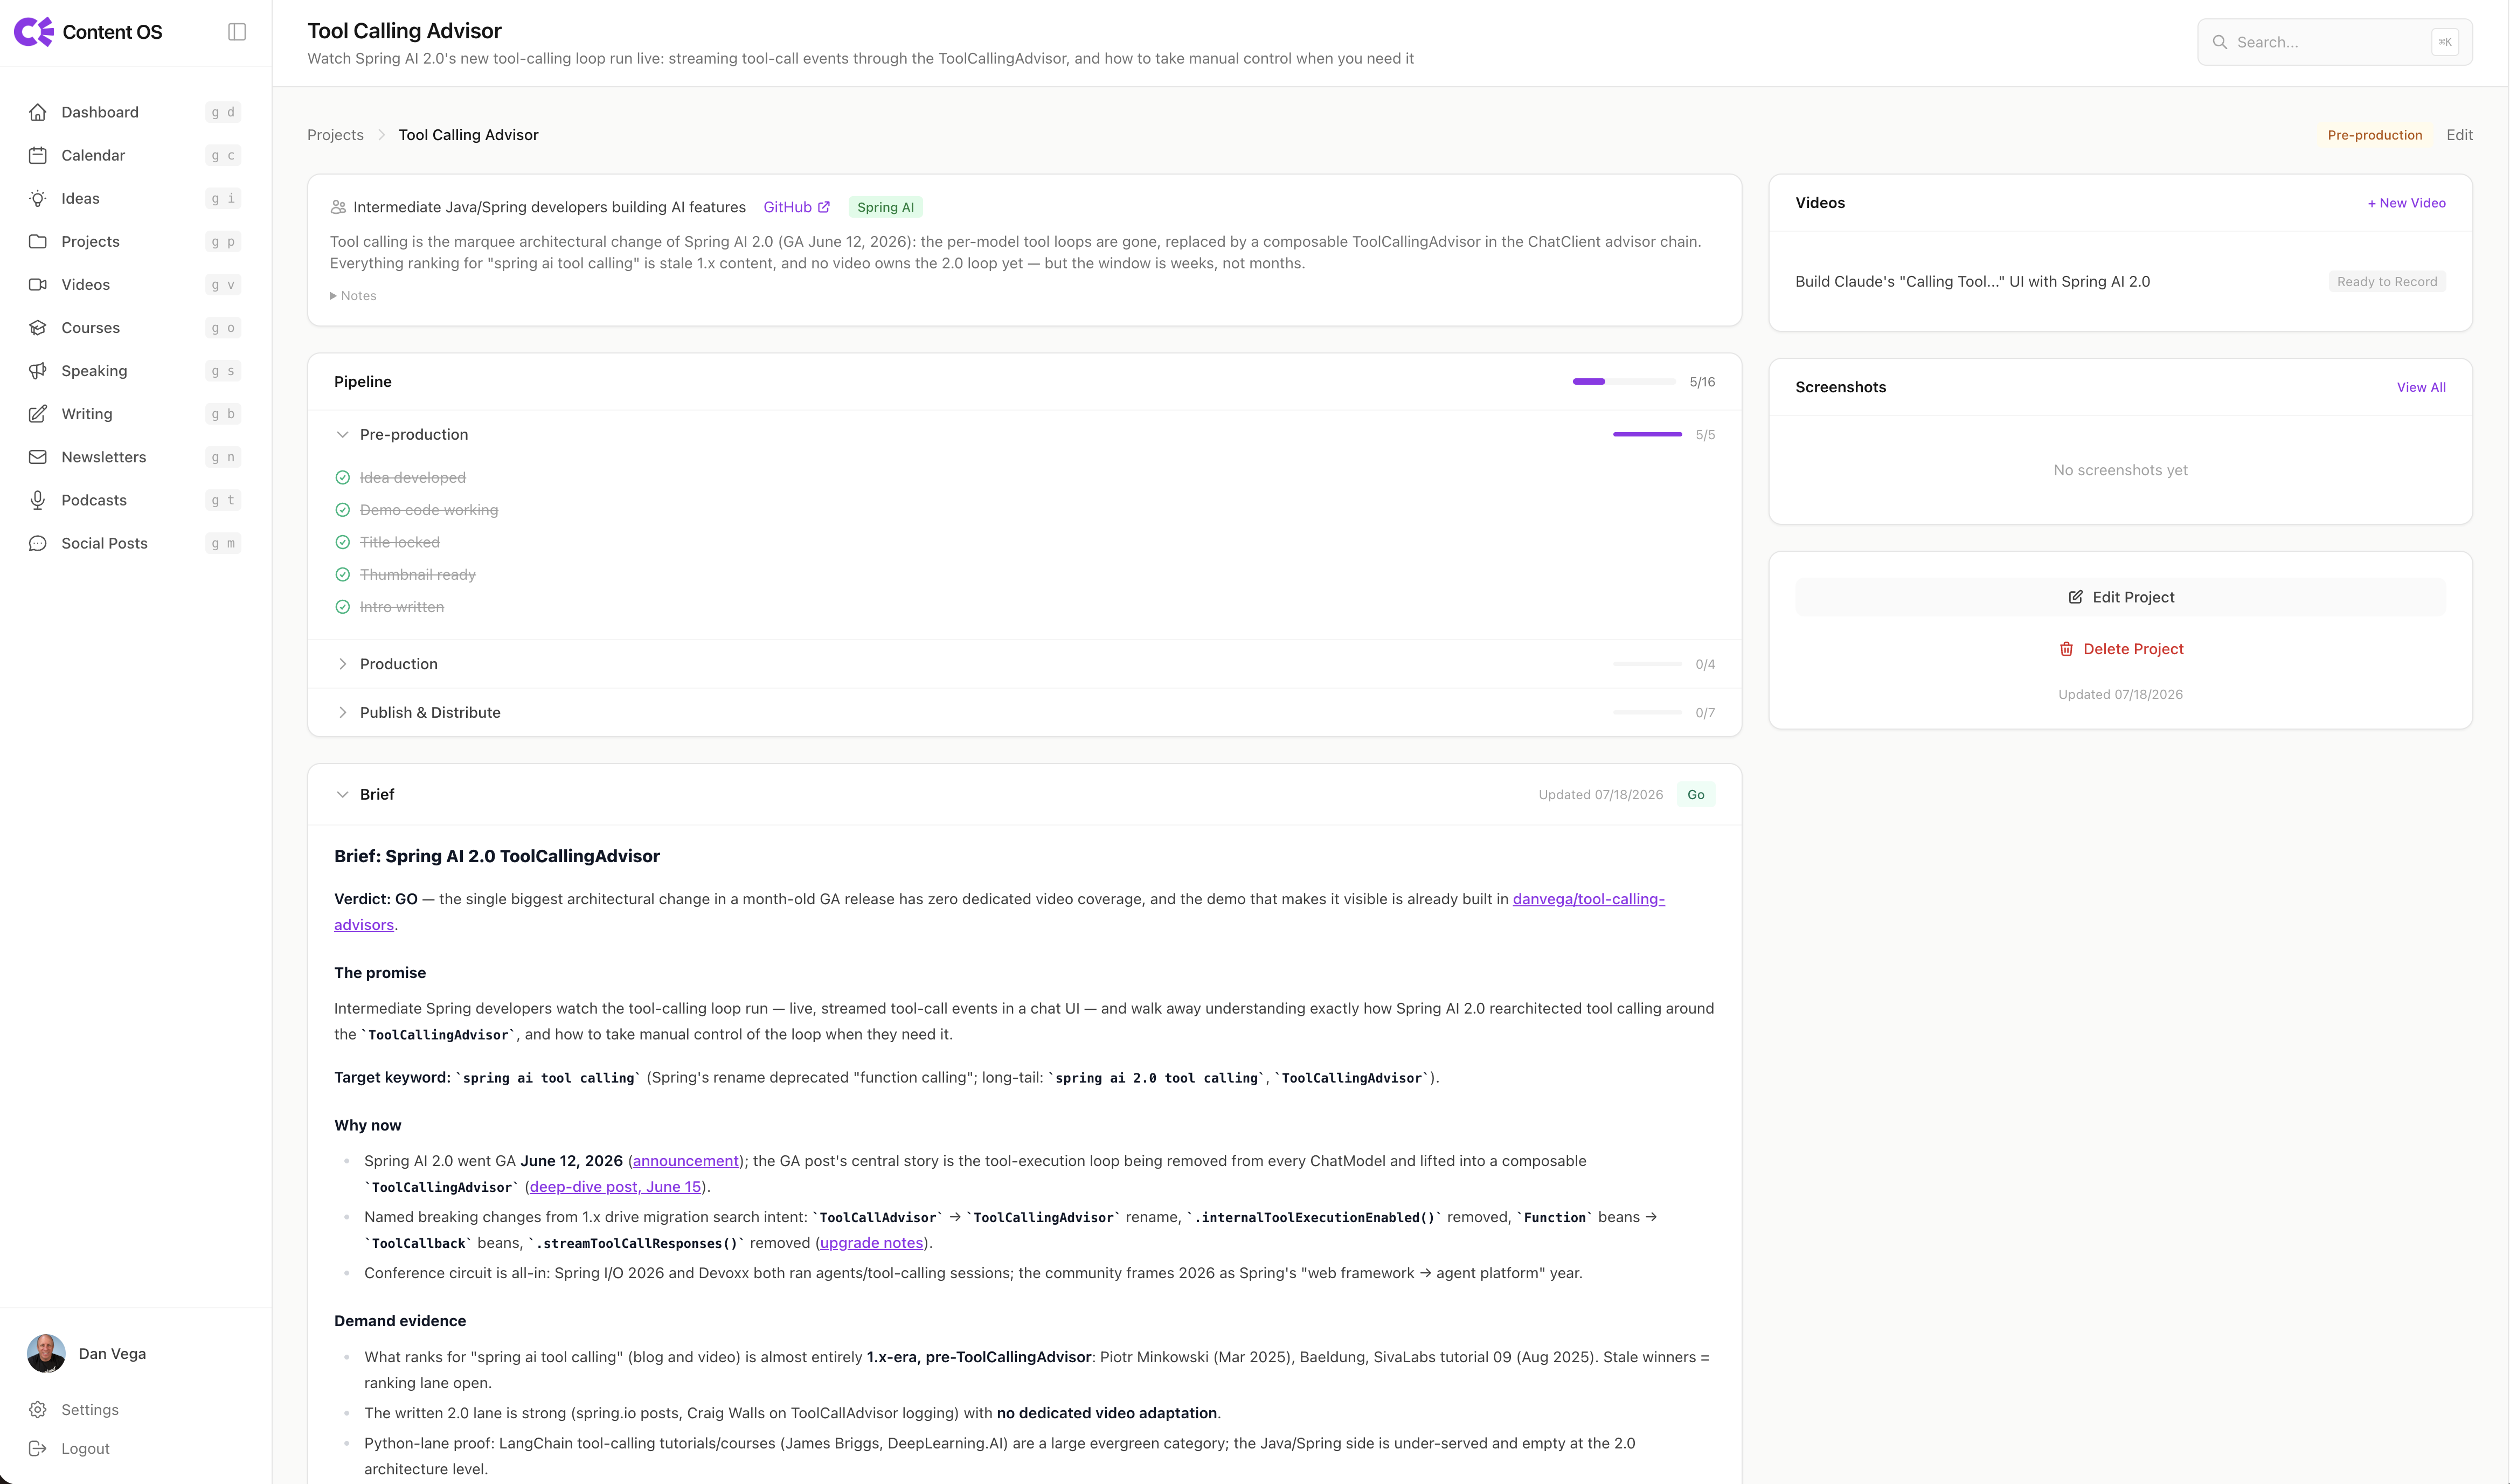Open Settings from the sidebar

click(x=135, y=1409)
